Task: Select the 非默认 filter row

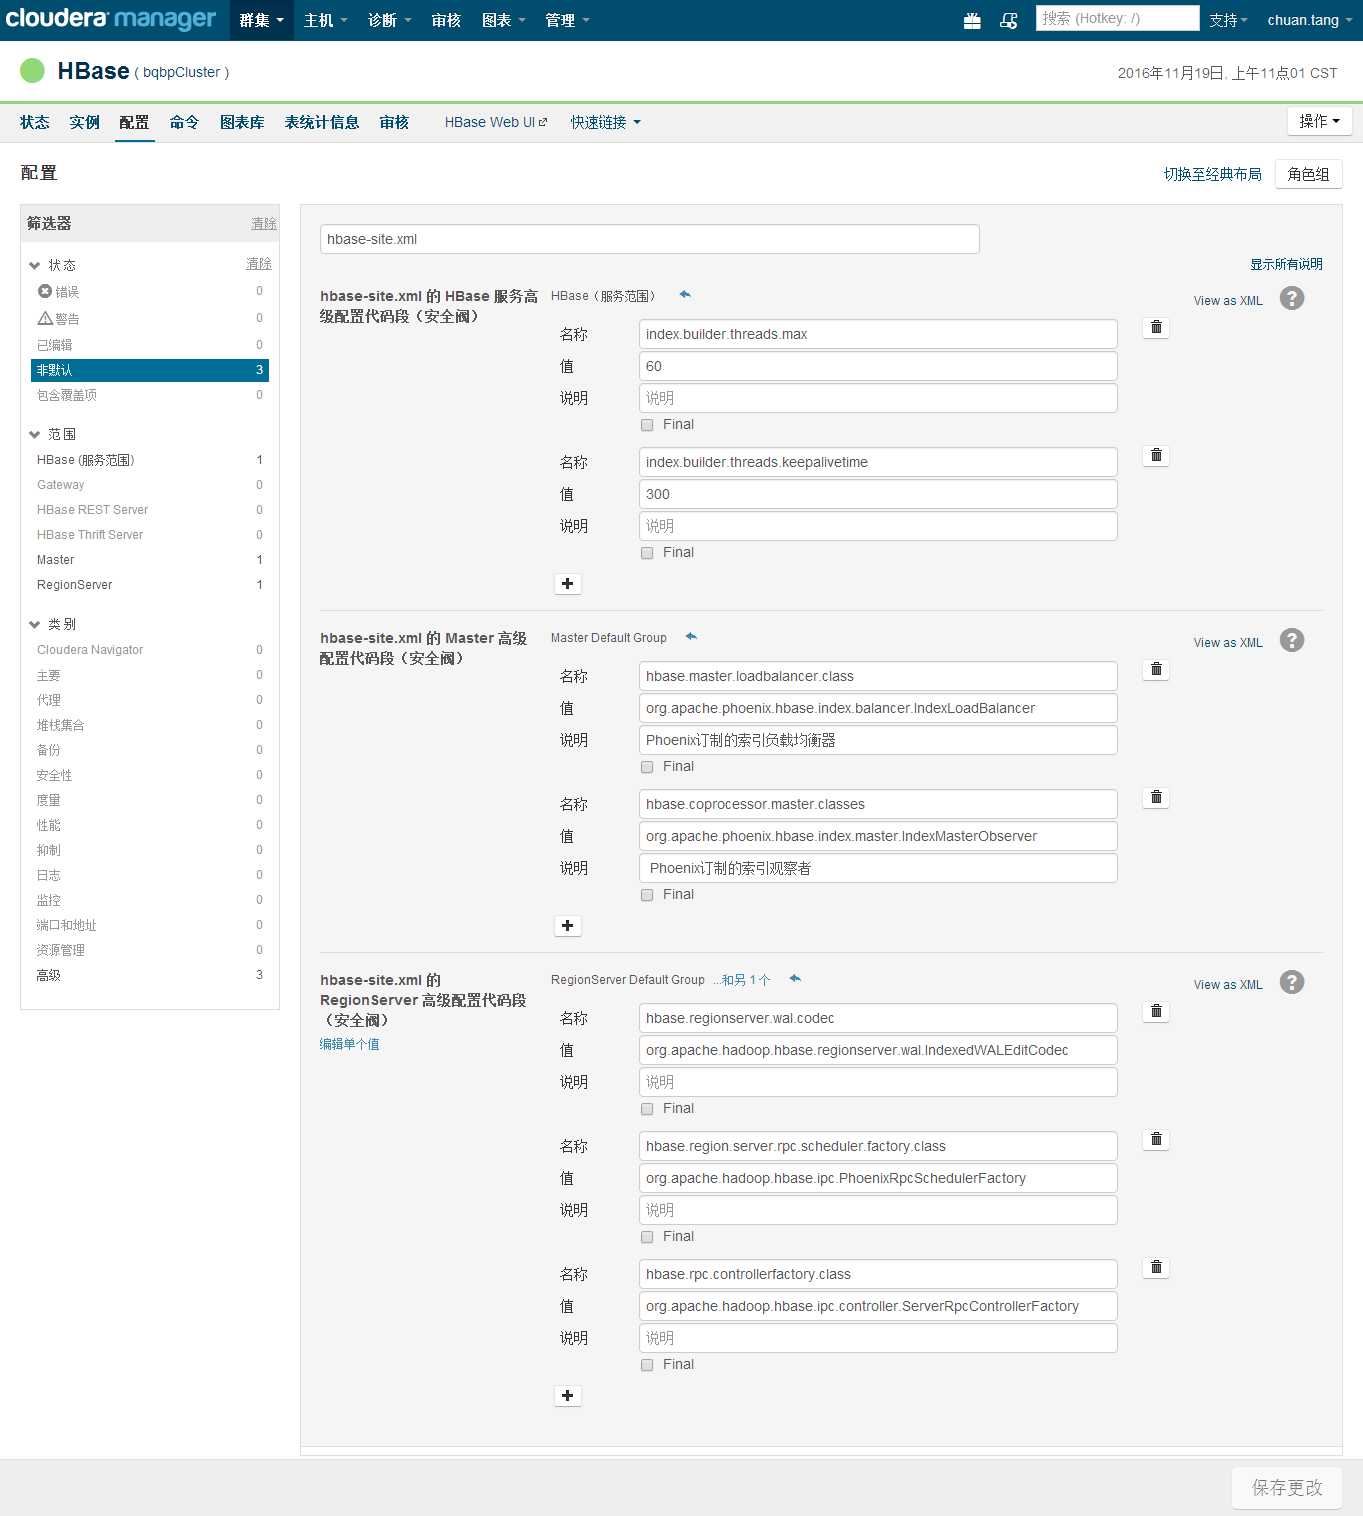Action: pos(150,370)
